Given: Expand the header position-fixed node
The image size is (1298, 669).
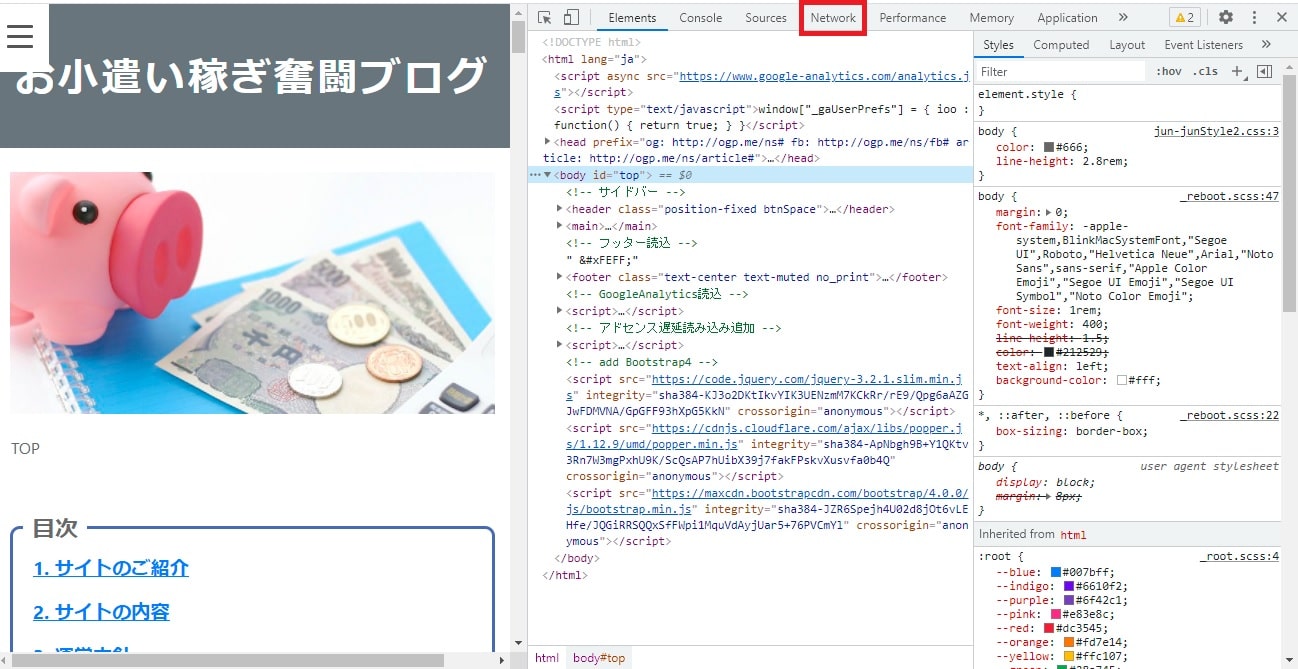Looking at the screenshot, I should click(559, 209).
